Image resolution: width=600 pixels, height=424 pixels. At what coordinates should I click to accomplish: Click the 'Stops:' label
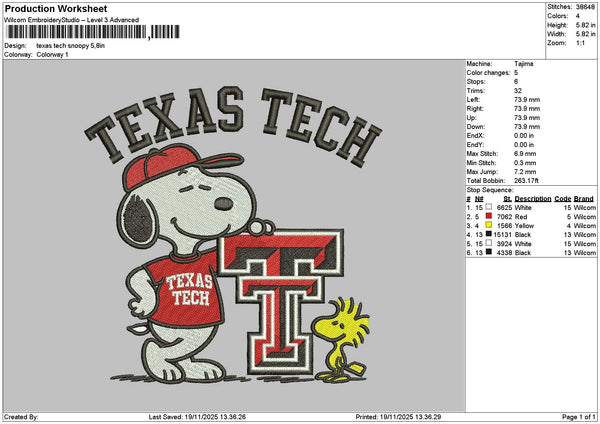[476, 82]
